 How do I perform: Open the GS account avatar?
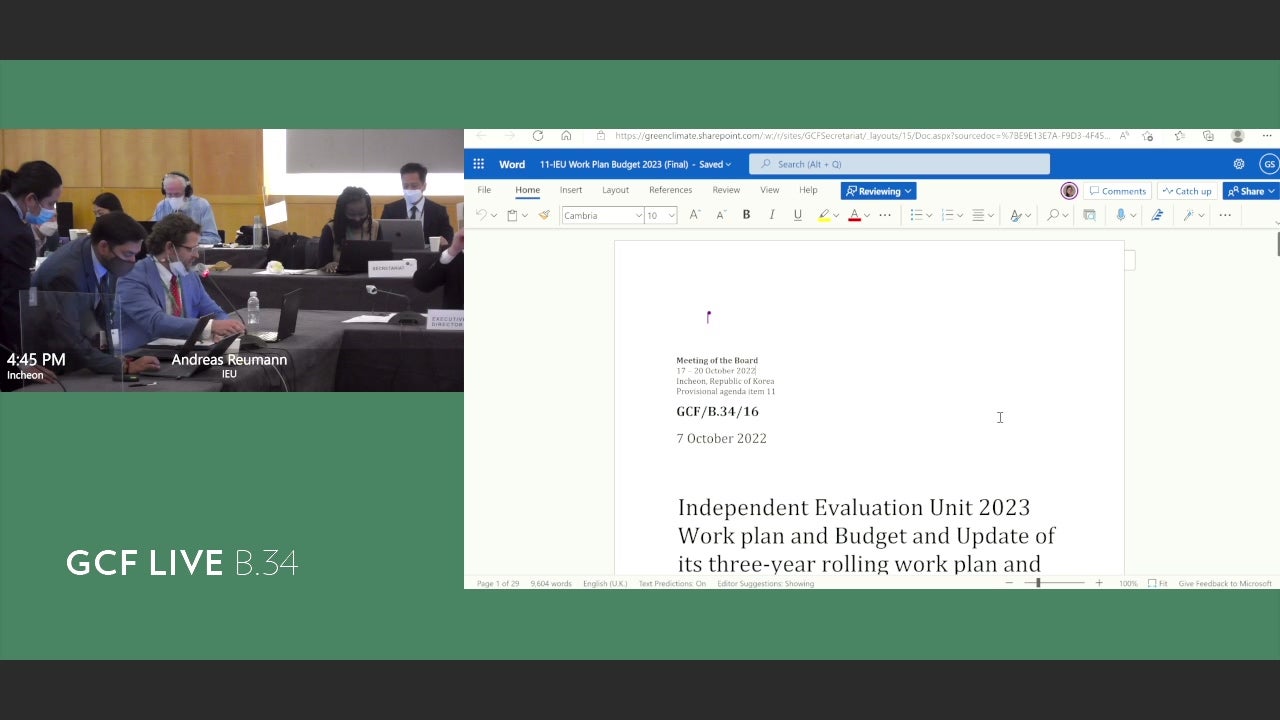pyautogui.click(x=1269, y=164)
